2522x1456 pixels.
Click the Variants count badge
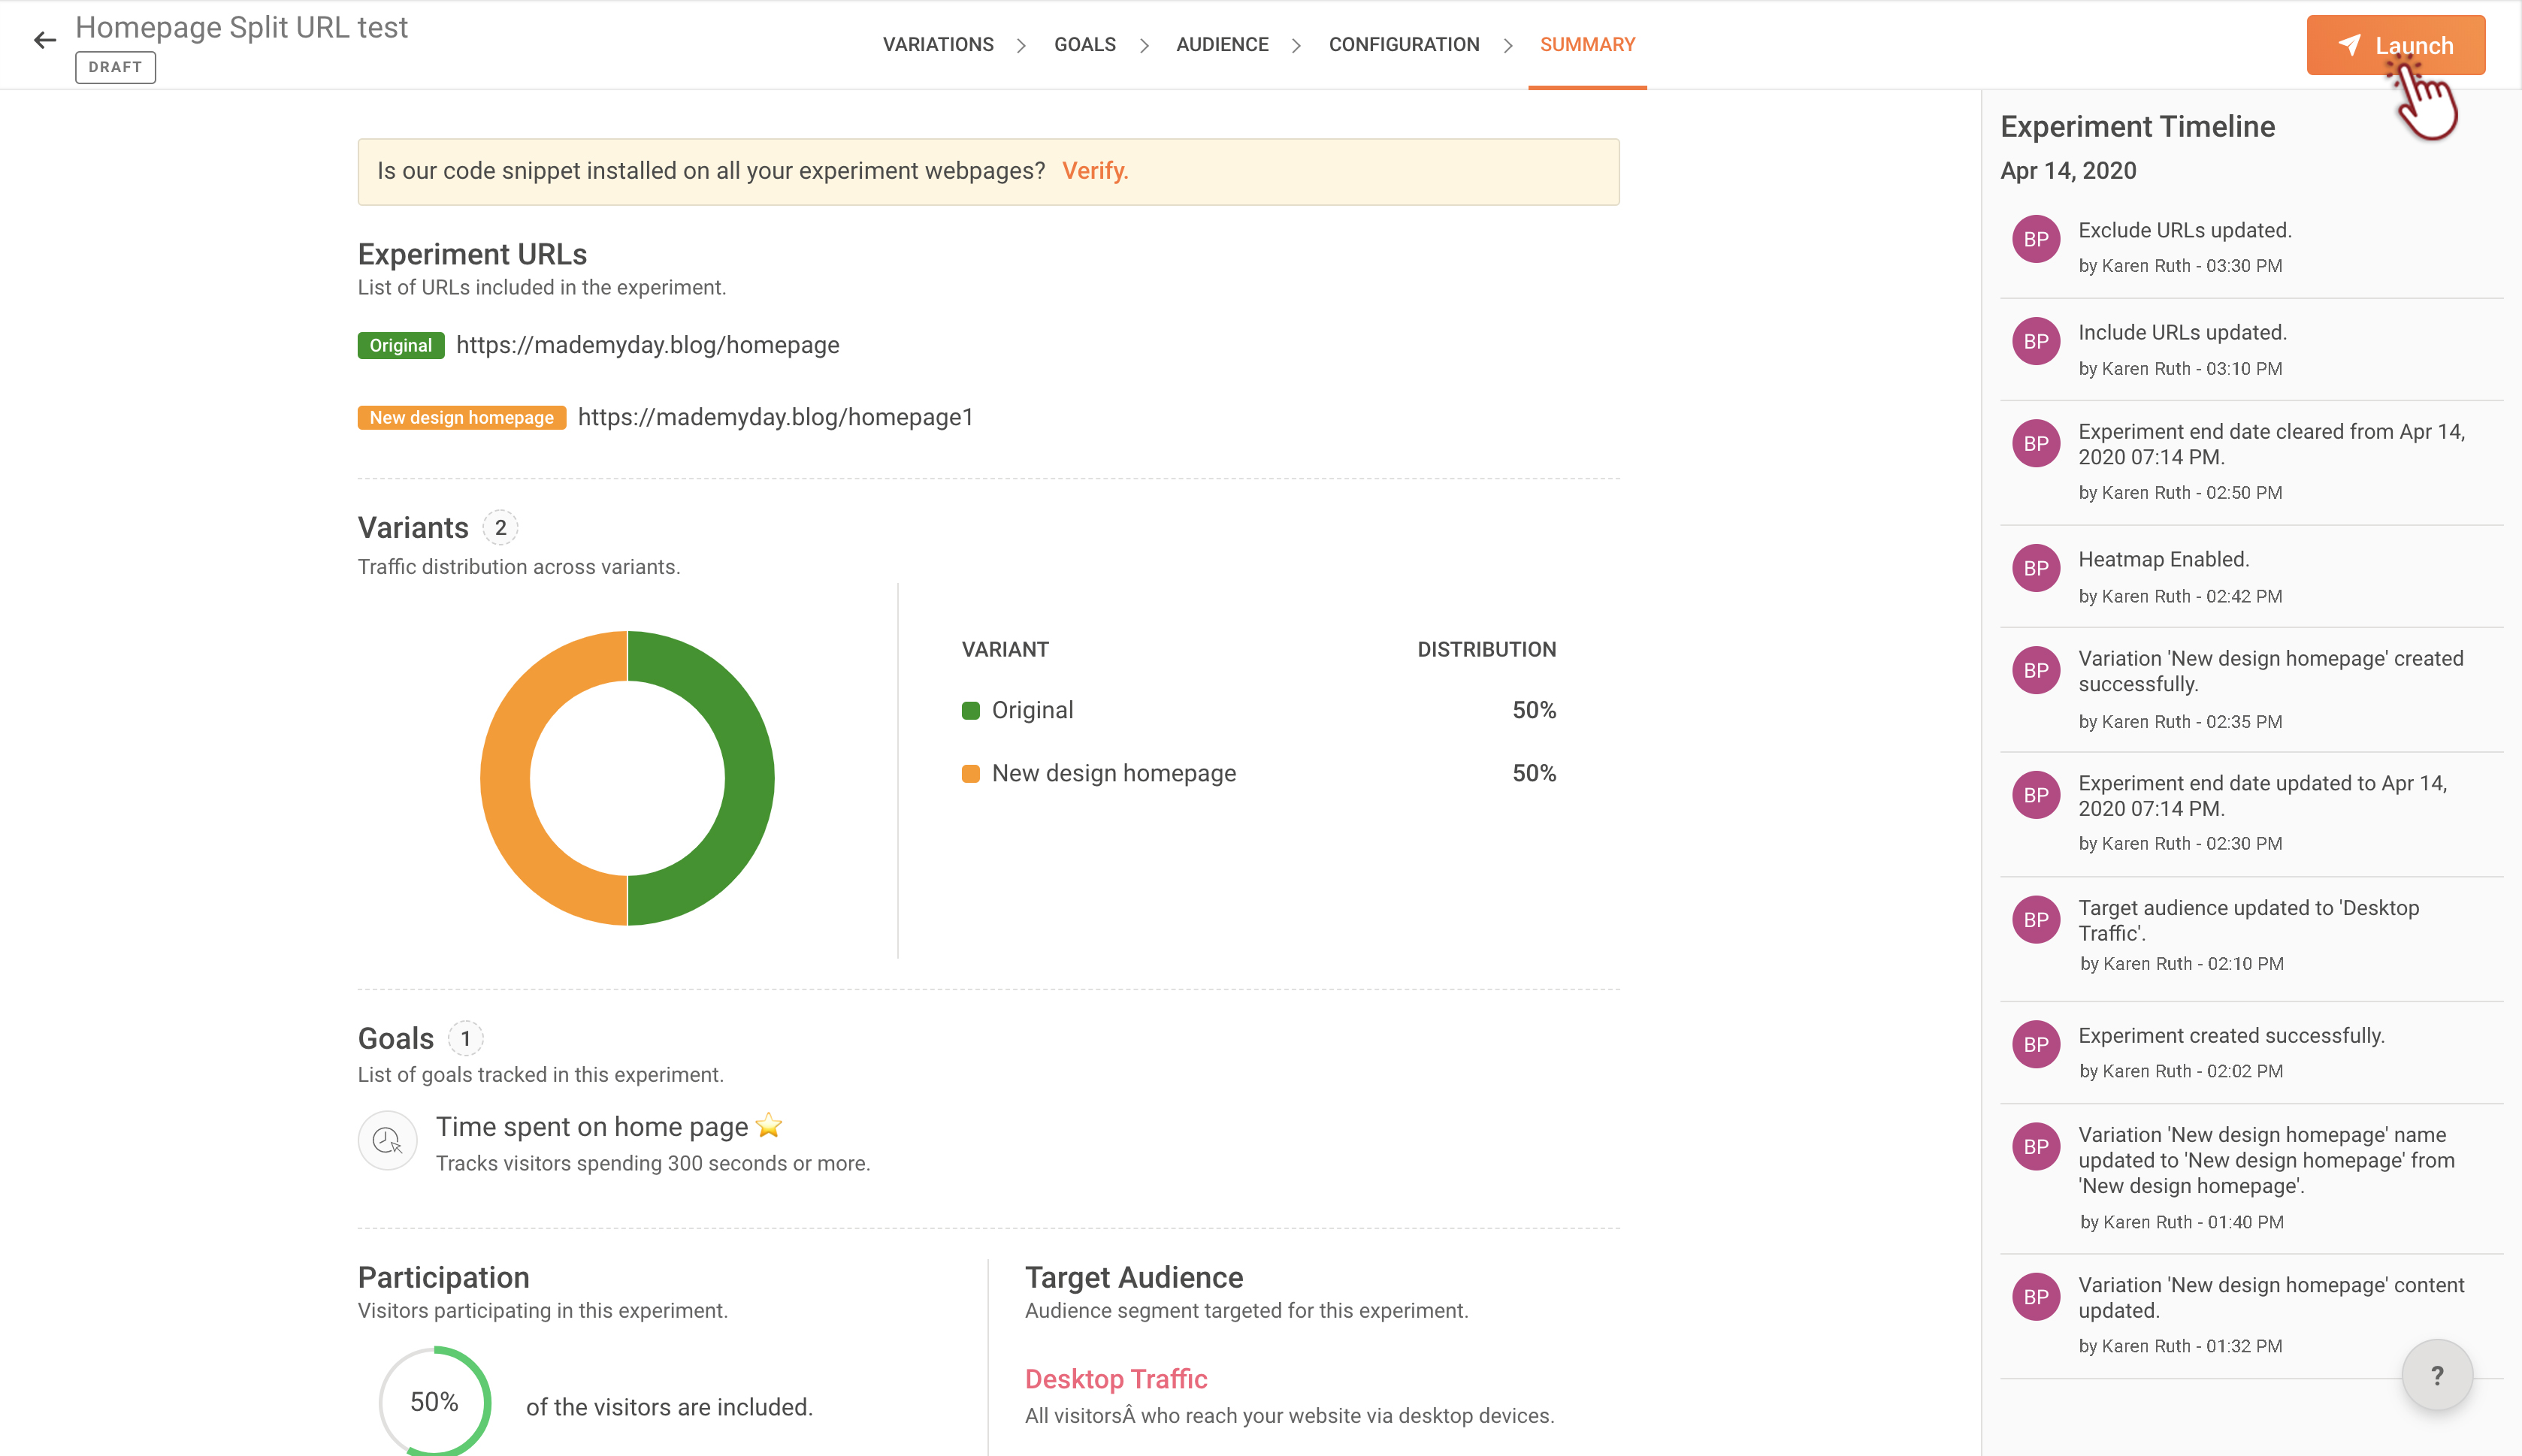coord(500,528)
